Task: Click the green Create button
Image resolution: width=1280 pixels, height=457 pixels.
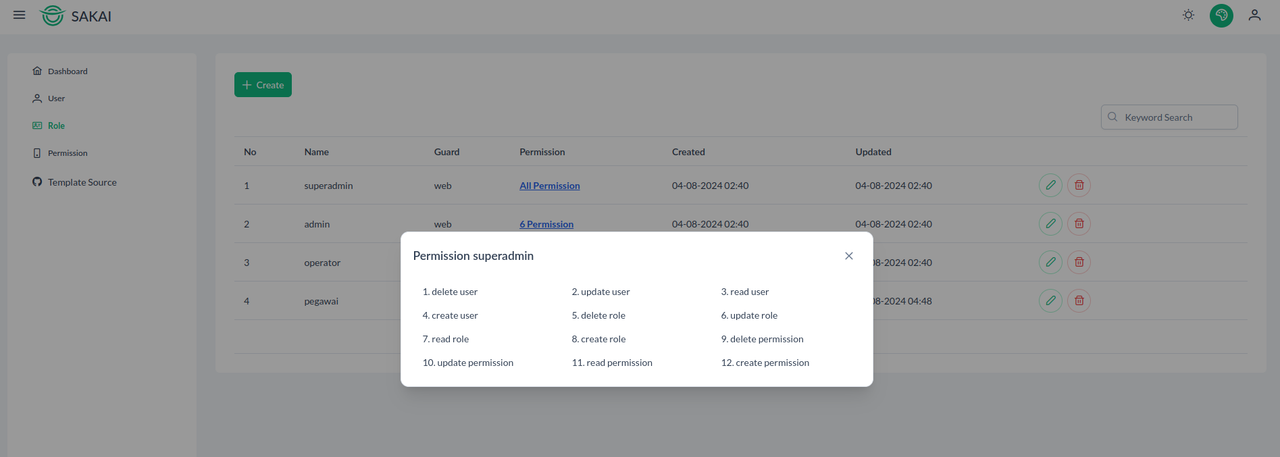Action: pos(263,85)
